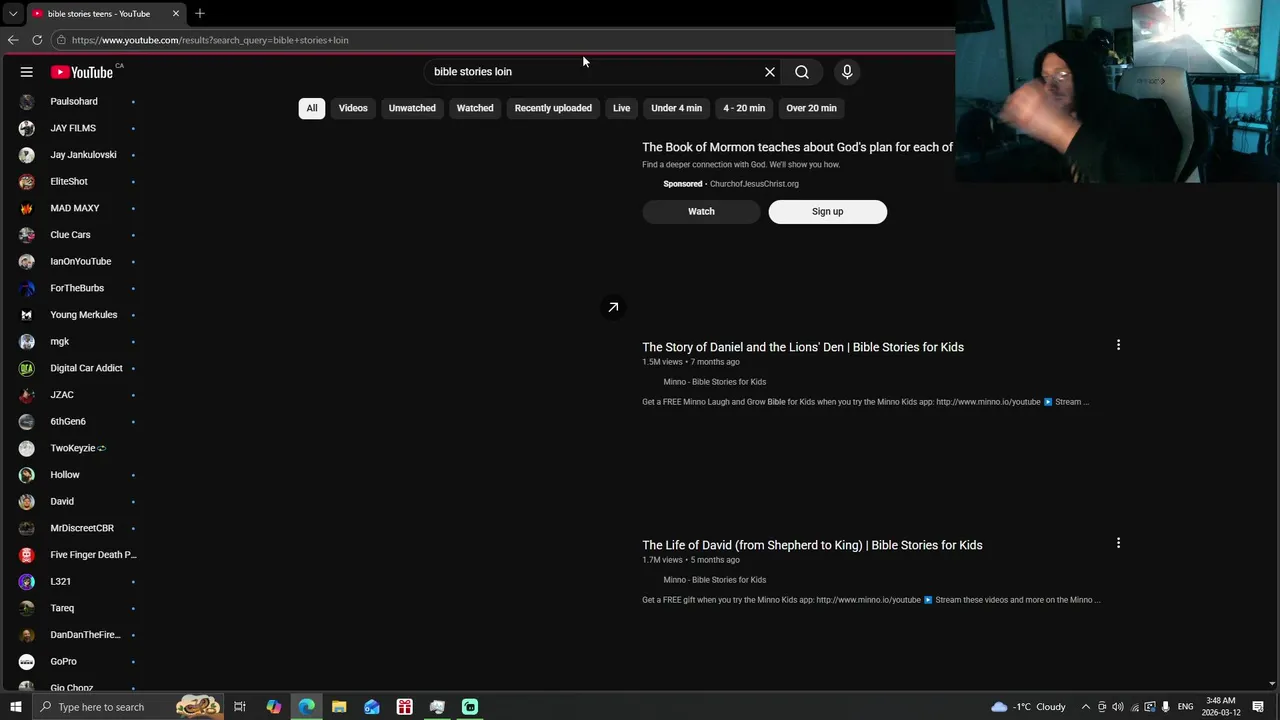Run search with the magnifier button

pyautogui.click(x=802, y=72)
